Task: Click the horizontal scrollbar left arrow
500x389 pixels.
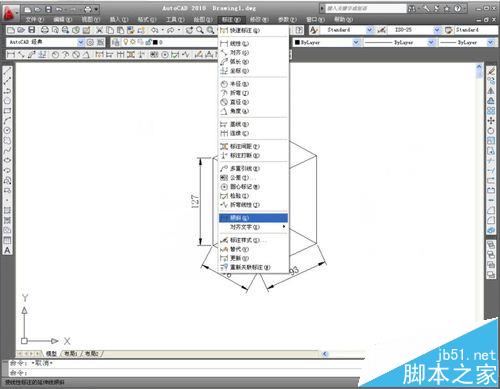Action: click(x=325, y=354)
